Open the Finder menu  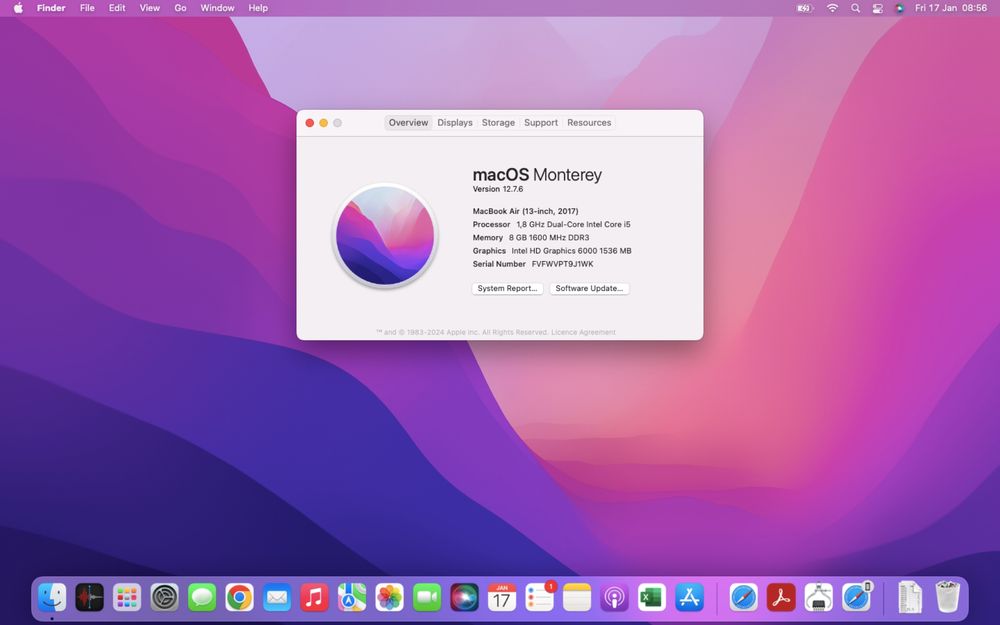click(51, 8)
